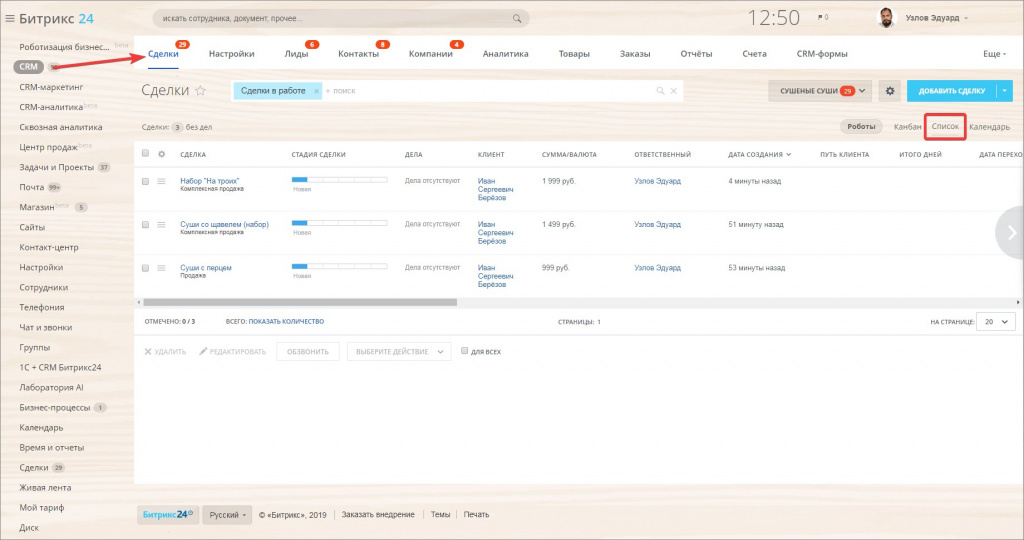Open the Еще menu in CRM tabs
1024x540 pixels.
(994, 54)
